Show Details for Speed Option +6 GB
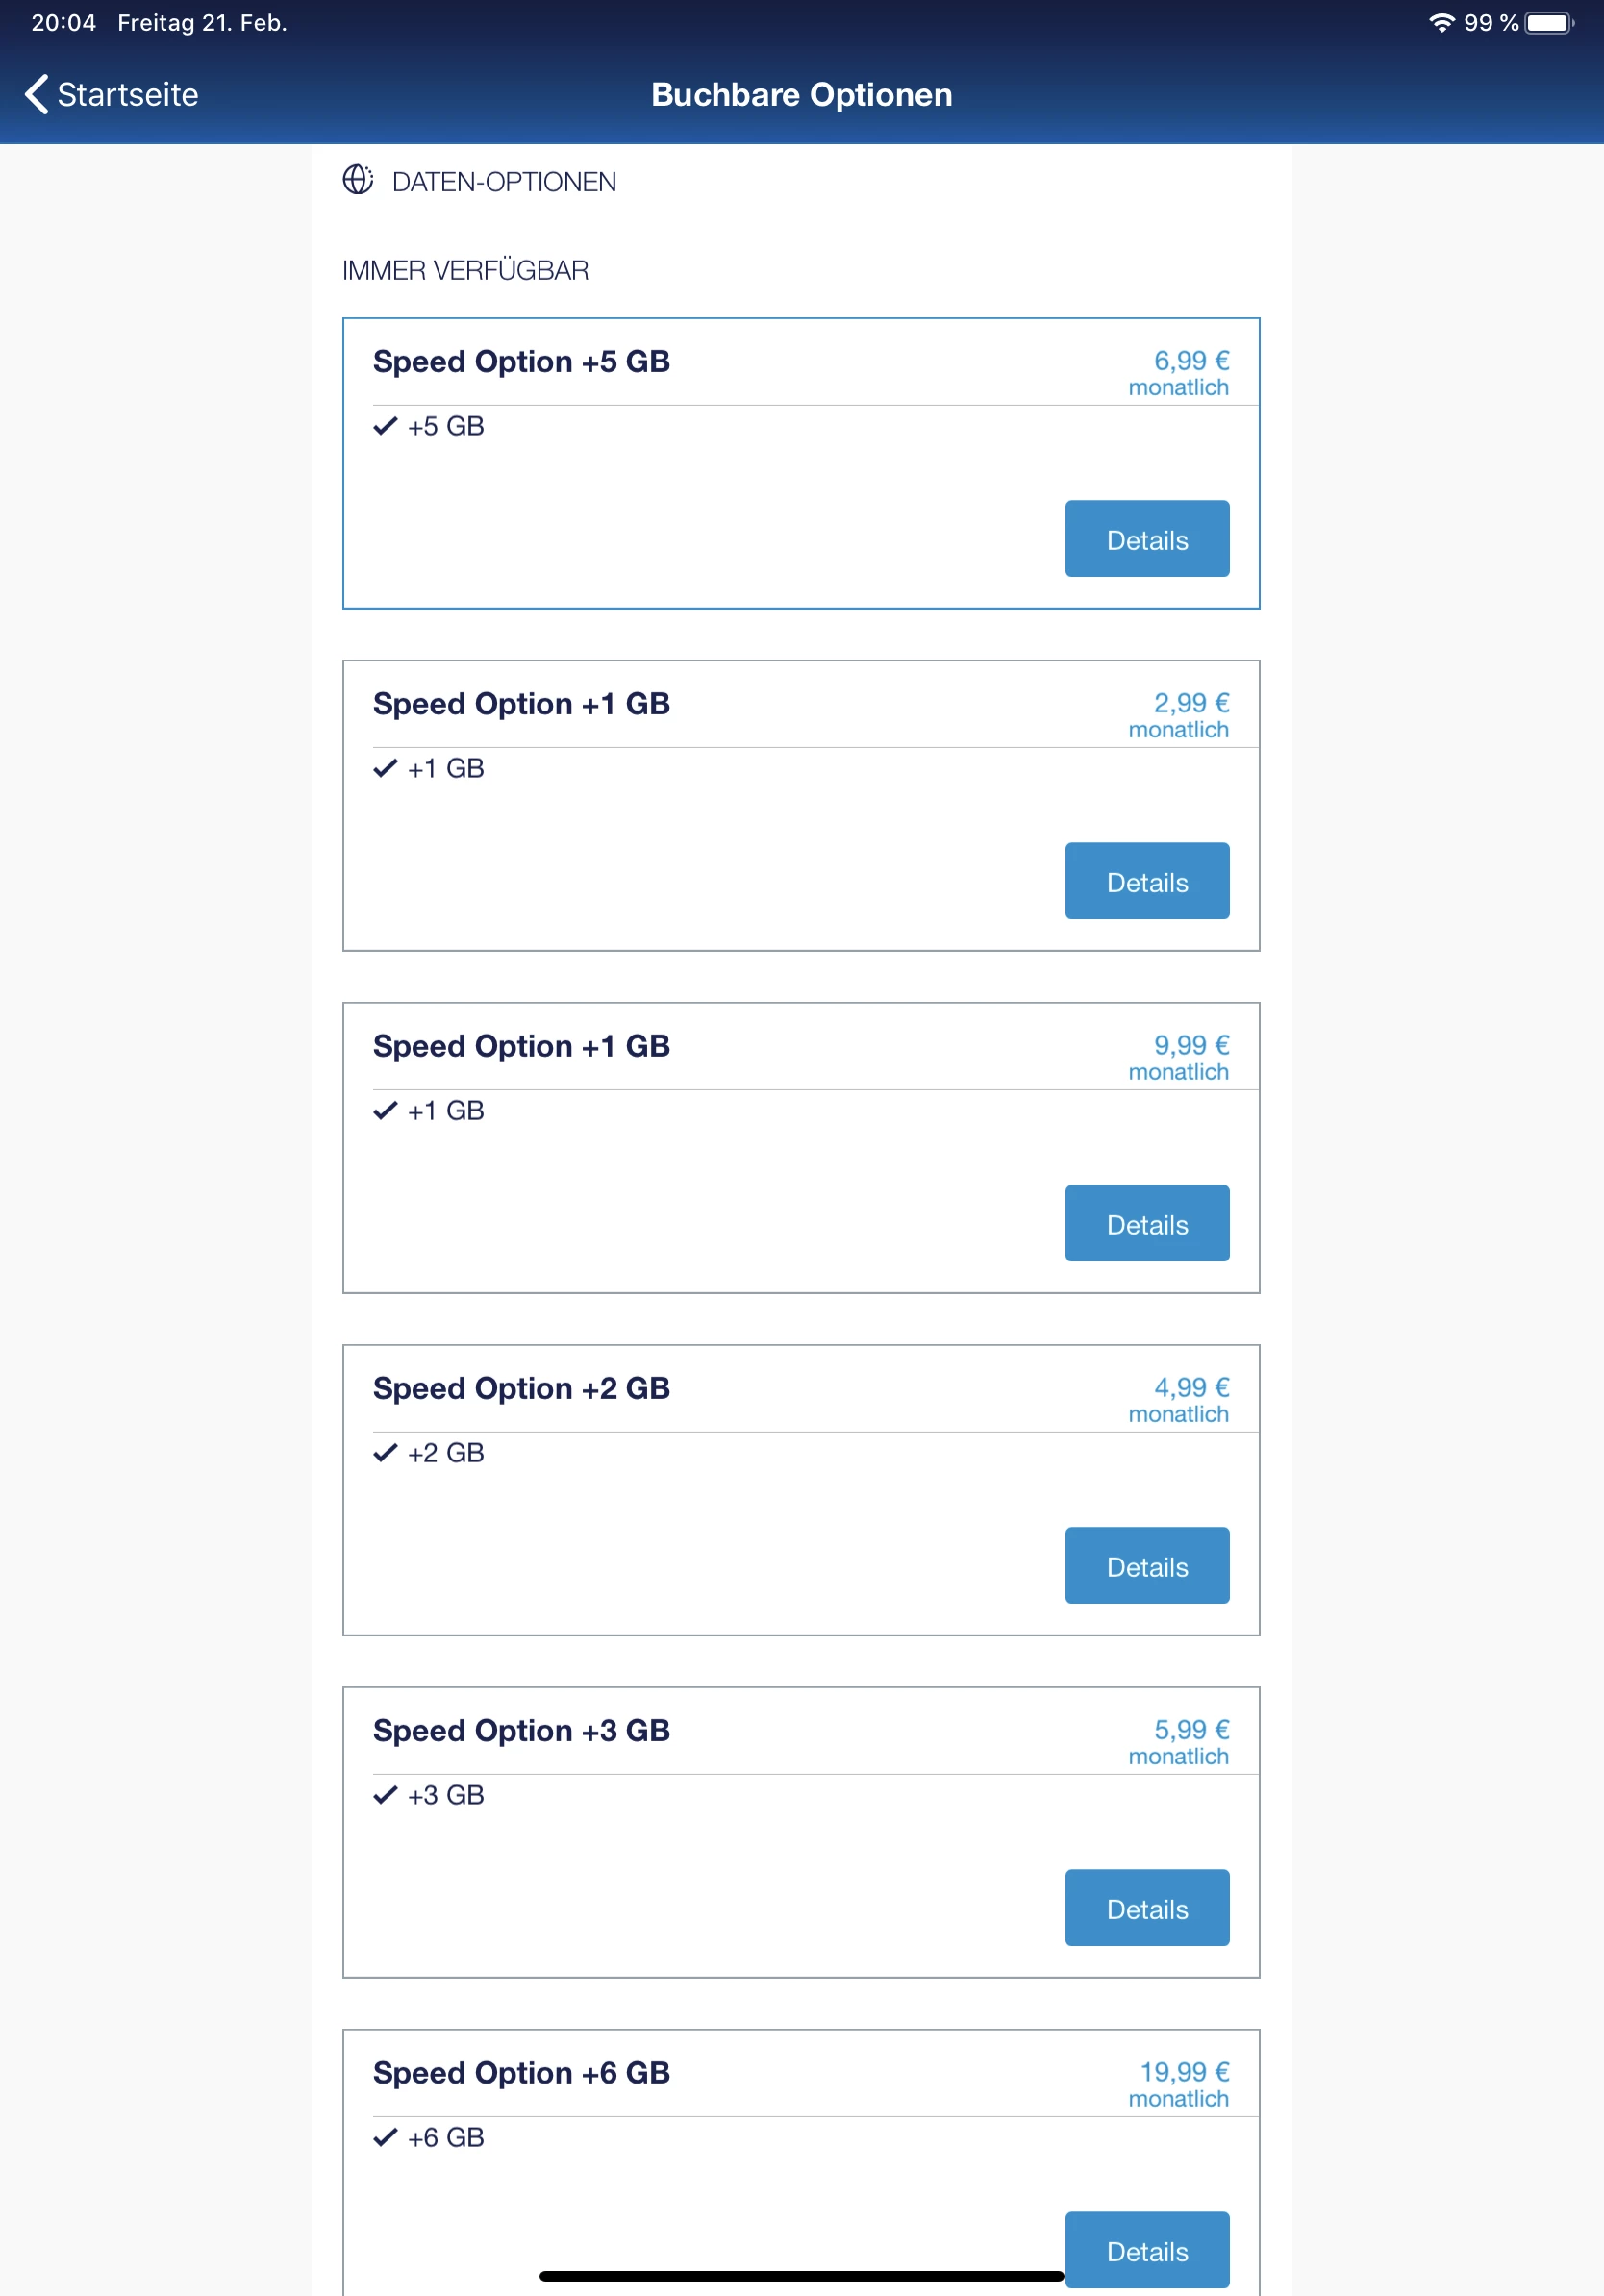 click(1146, 2249)
